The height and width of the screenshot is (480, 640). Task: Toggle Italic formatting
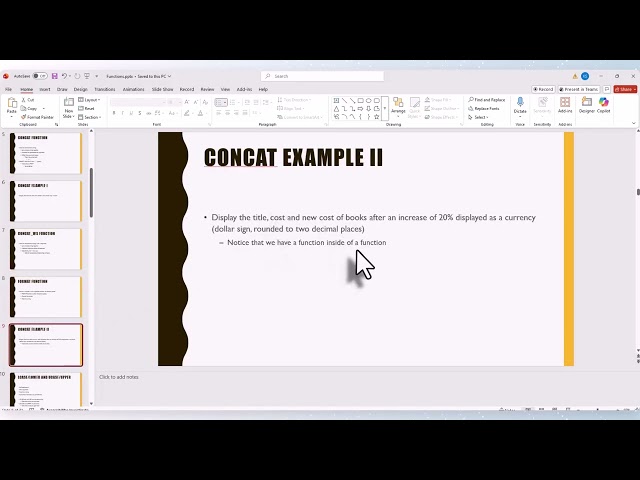pyautogui.click(x=122, y=113)
